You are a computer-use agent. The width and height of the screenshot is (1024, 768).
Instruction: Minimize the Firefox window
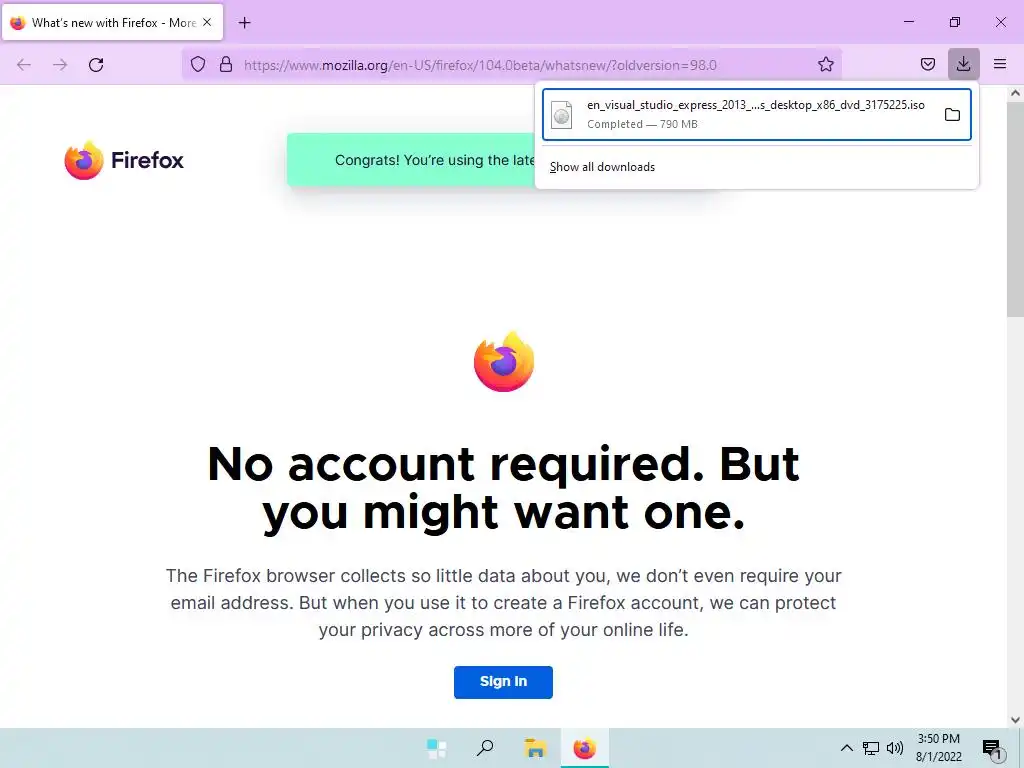[908, 22]
